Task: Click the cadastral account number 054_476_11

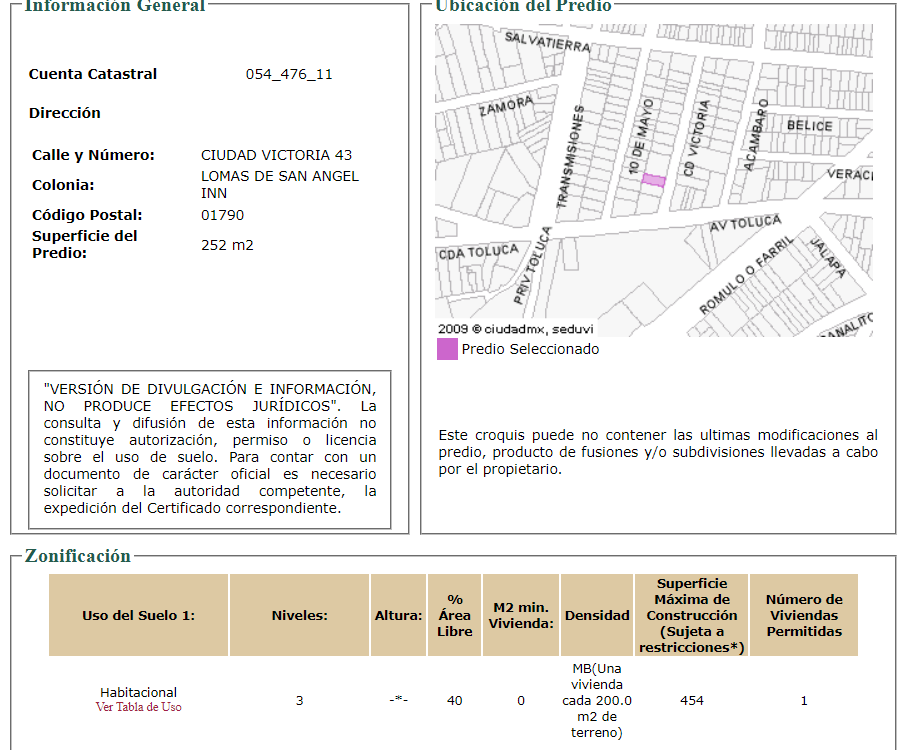Action: [289, 74]
